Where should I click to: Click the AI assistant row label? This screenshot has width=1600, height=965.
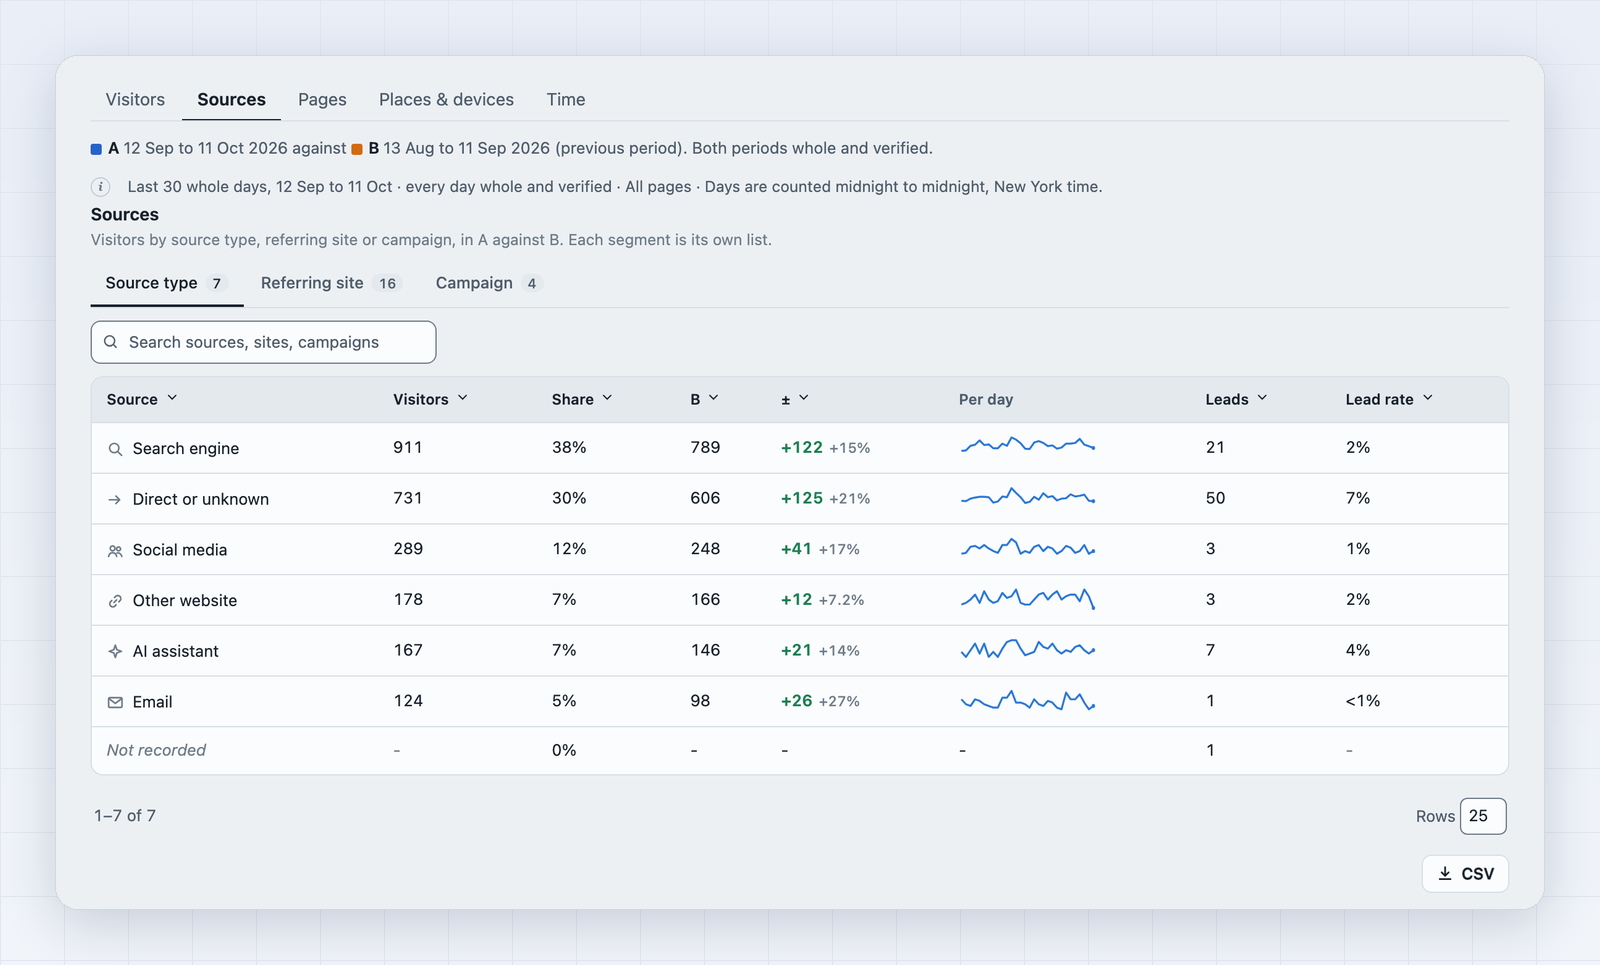[176, 652]
